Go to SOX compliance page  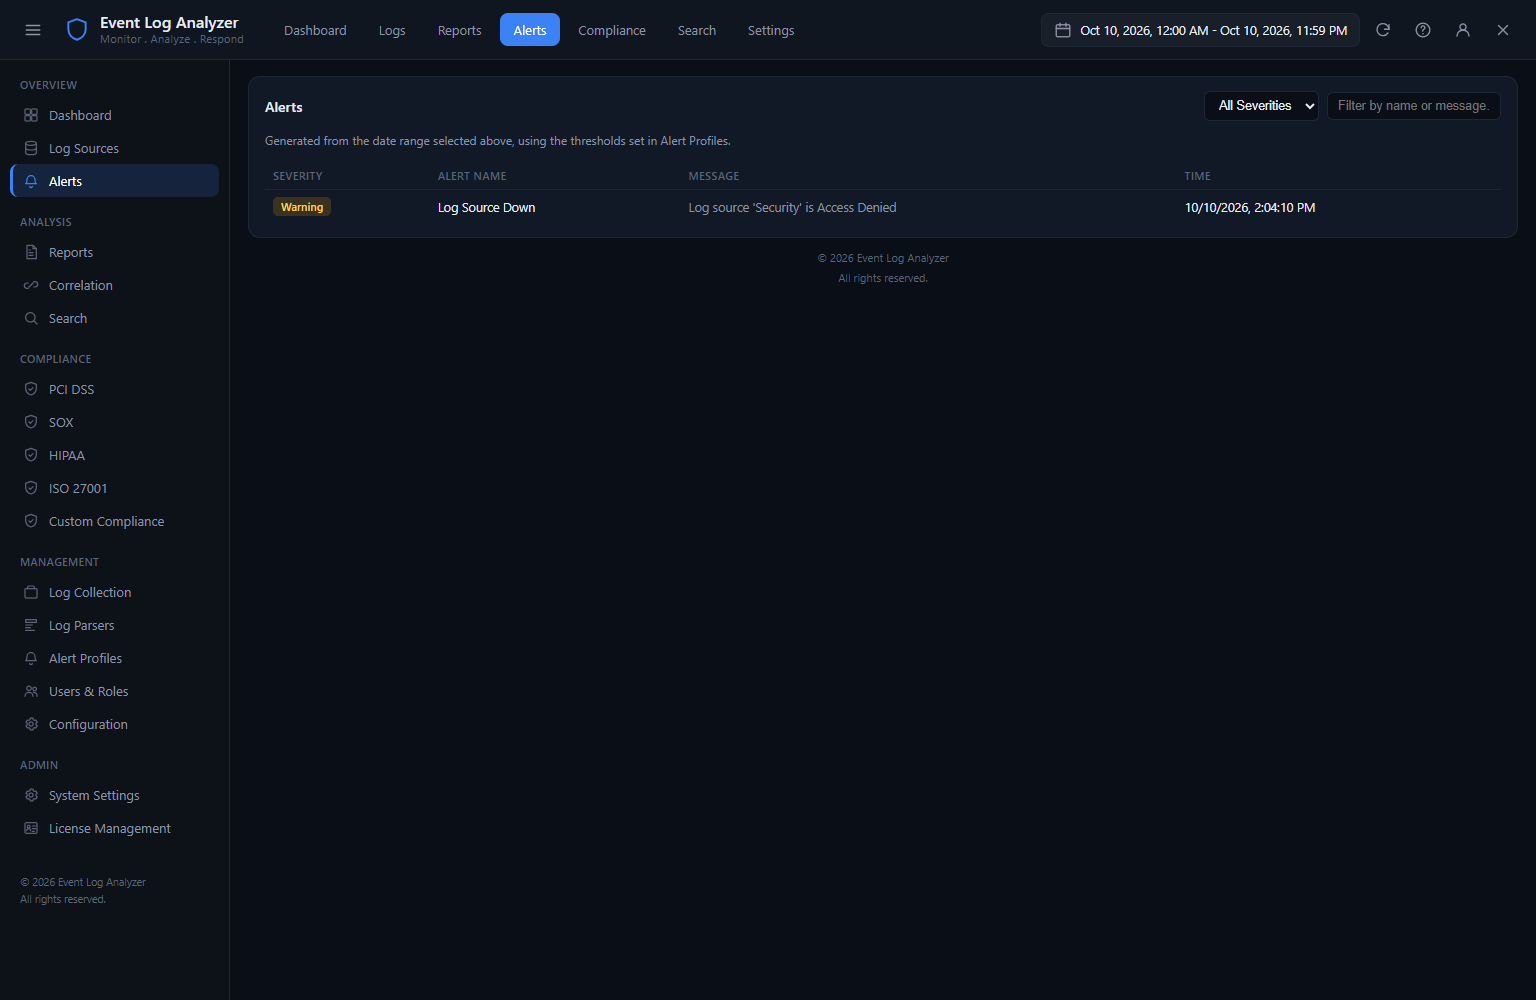click(114, 422)
